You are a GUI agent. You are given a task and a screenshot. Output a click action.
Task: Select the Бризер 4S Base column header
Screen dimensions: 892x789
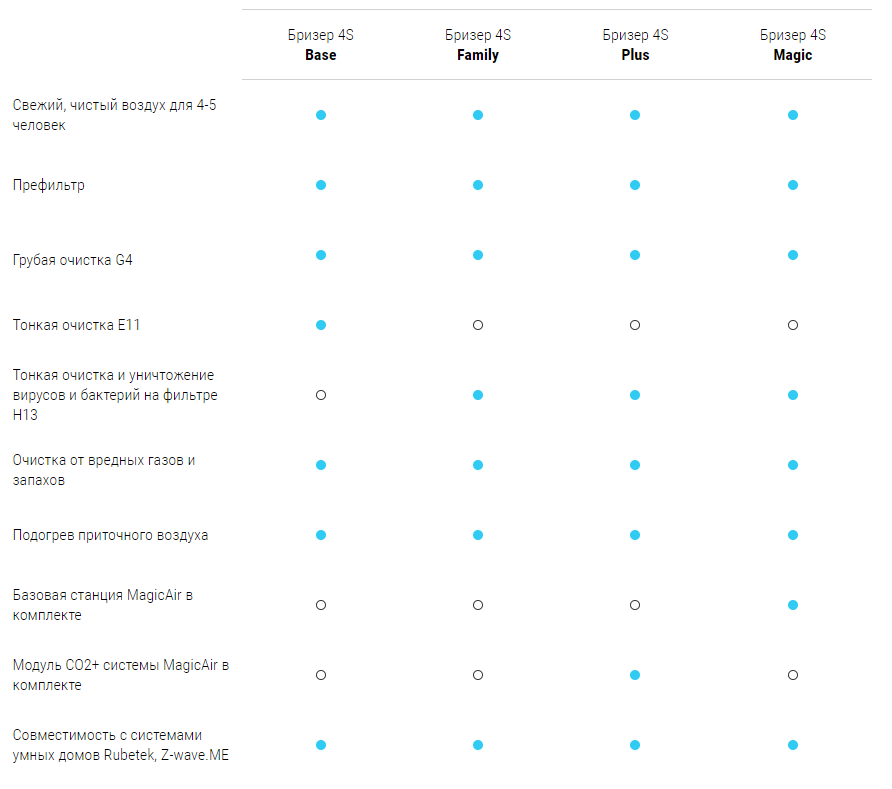tap(321, 45)
